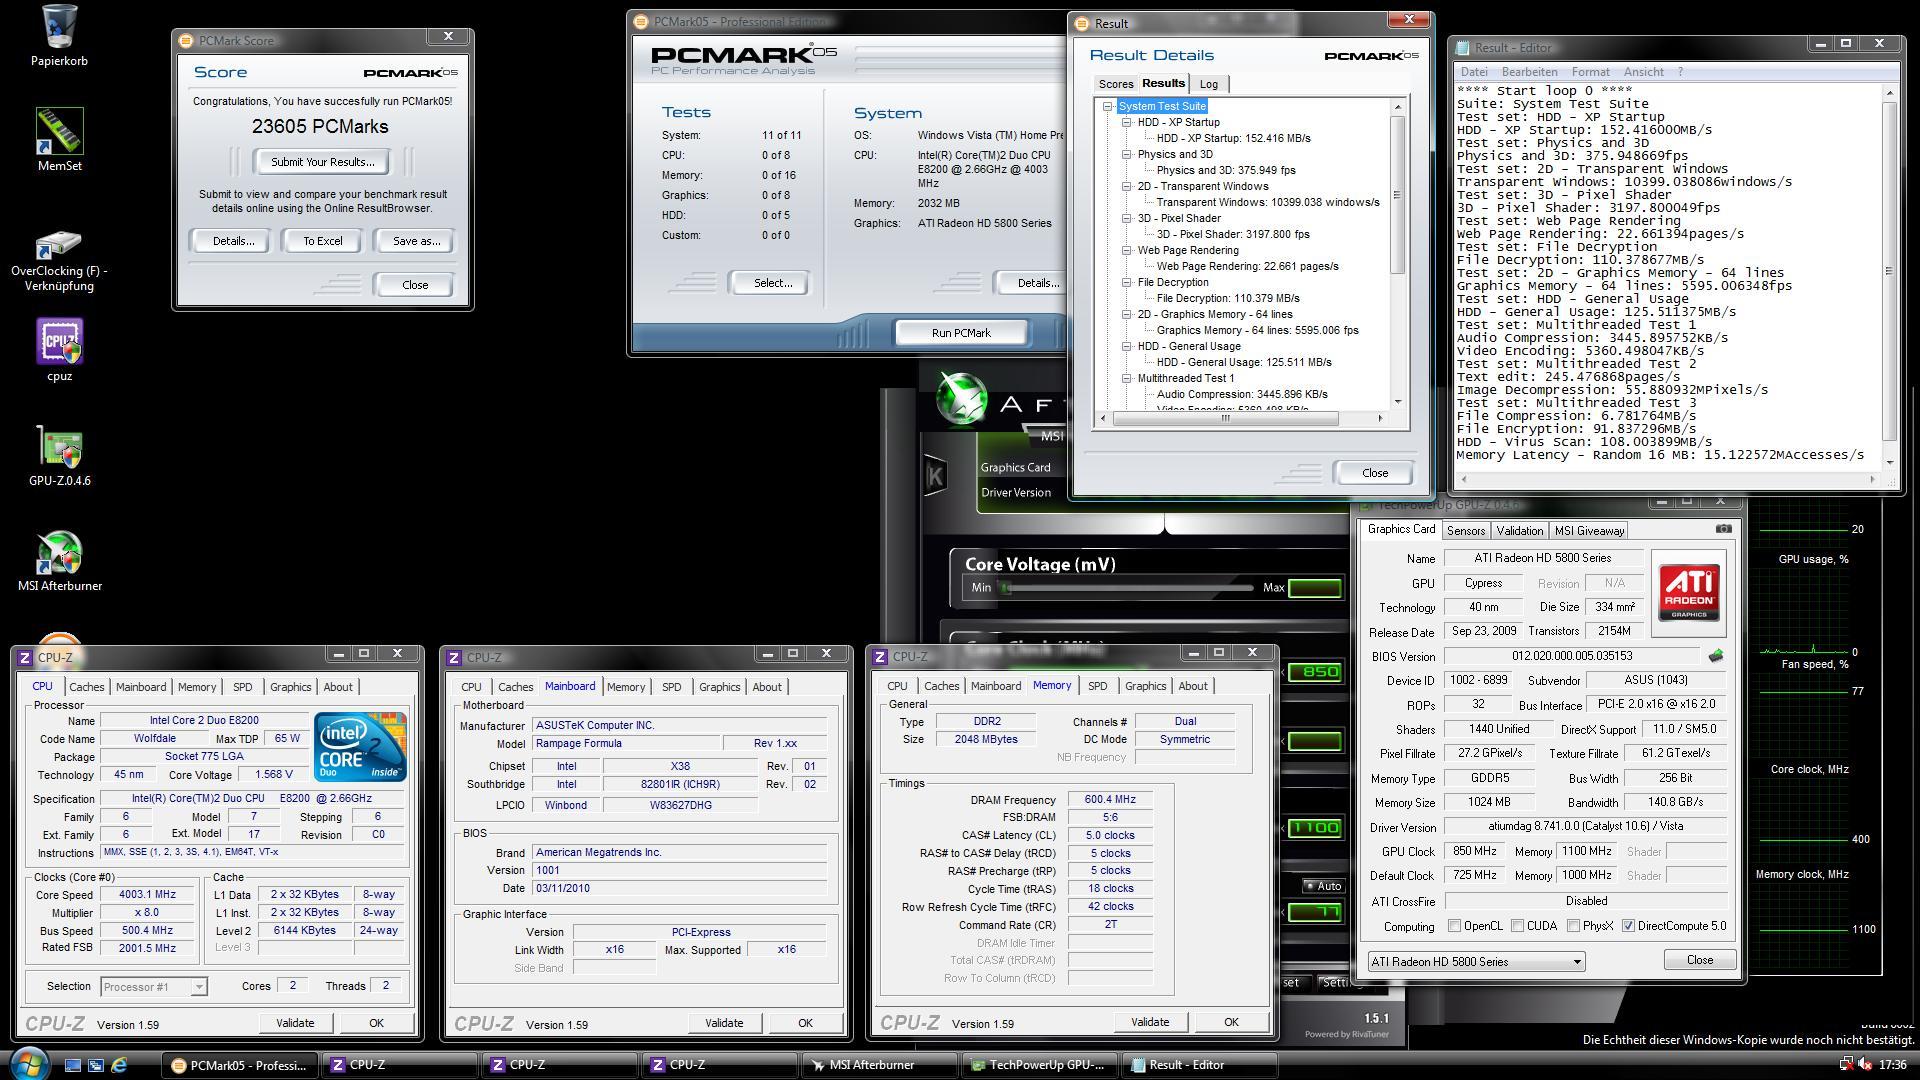Click the Result tree vertical scrollbar thumb
The height and width of the screenshot is (1080, 1920).
pyautogui.click(x=1398, y=194)
